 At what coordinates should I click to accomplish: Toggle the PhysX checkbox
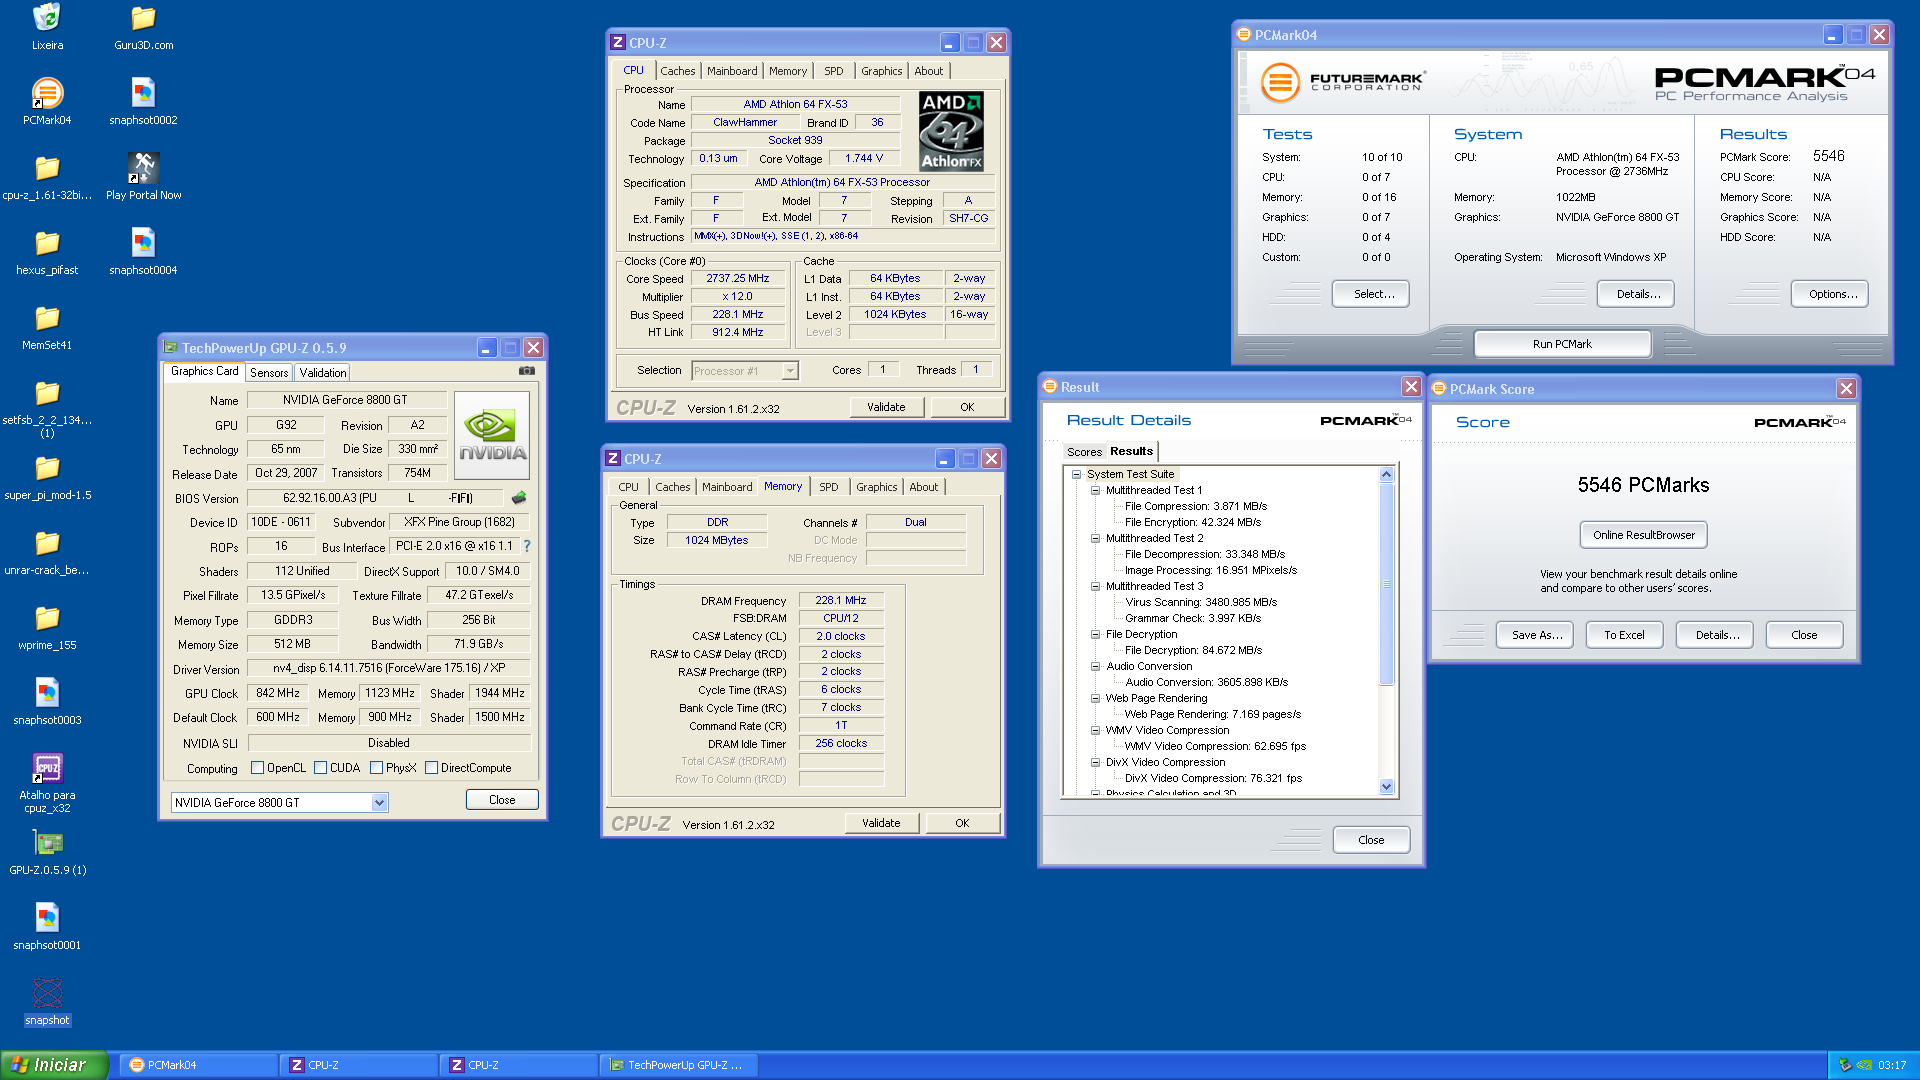[x=376, y=768]
